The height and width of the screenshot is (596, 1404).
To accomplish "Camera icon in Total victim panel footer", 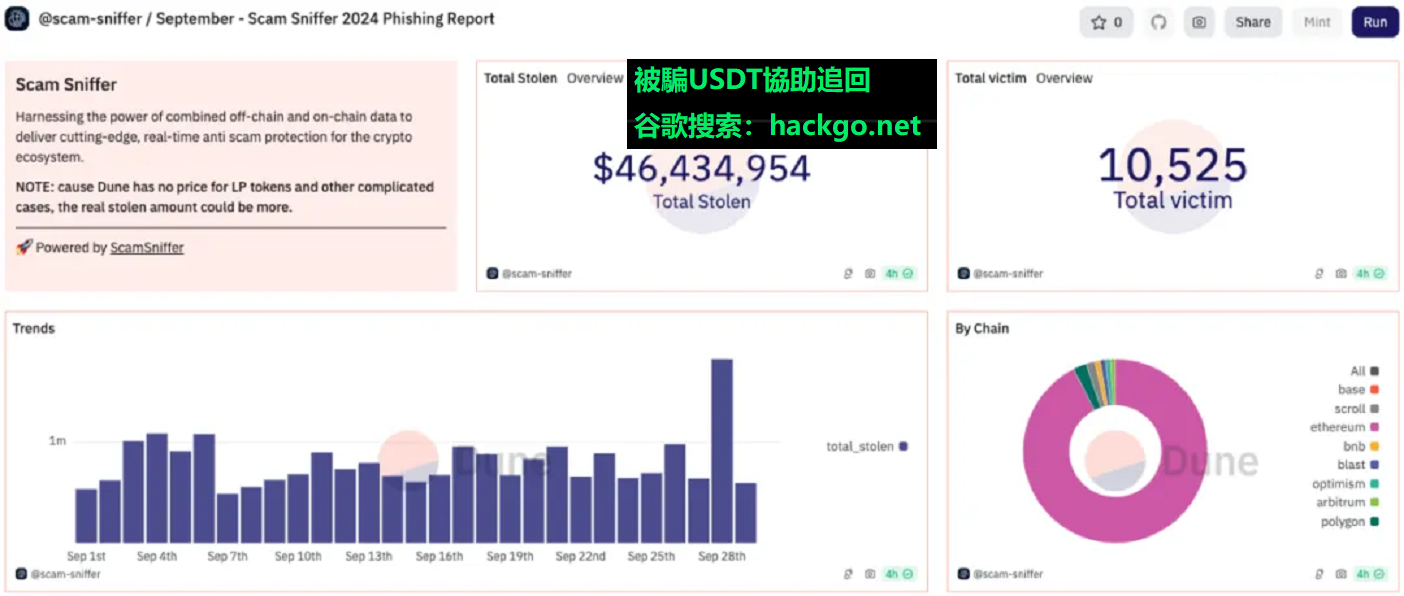I will [1341, 273].
